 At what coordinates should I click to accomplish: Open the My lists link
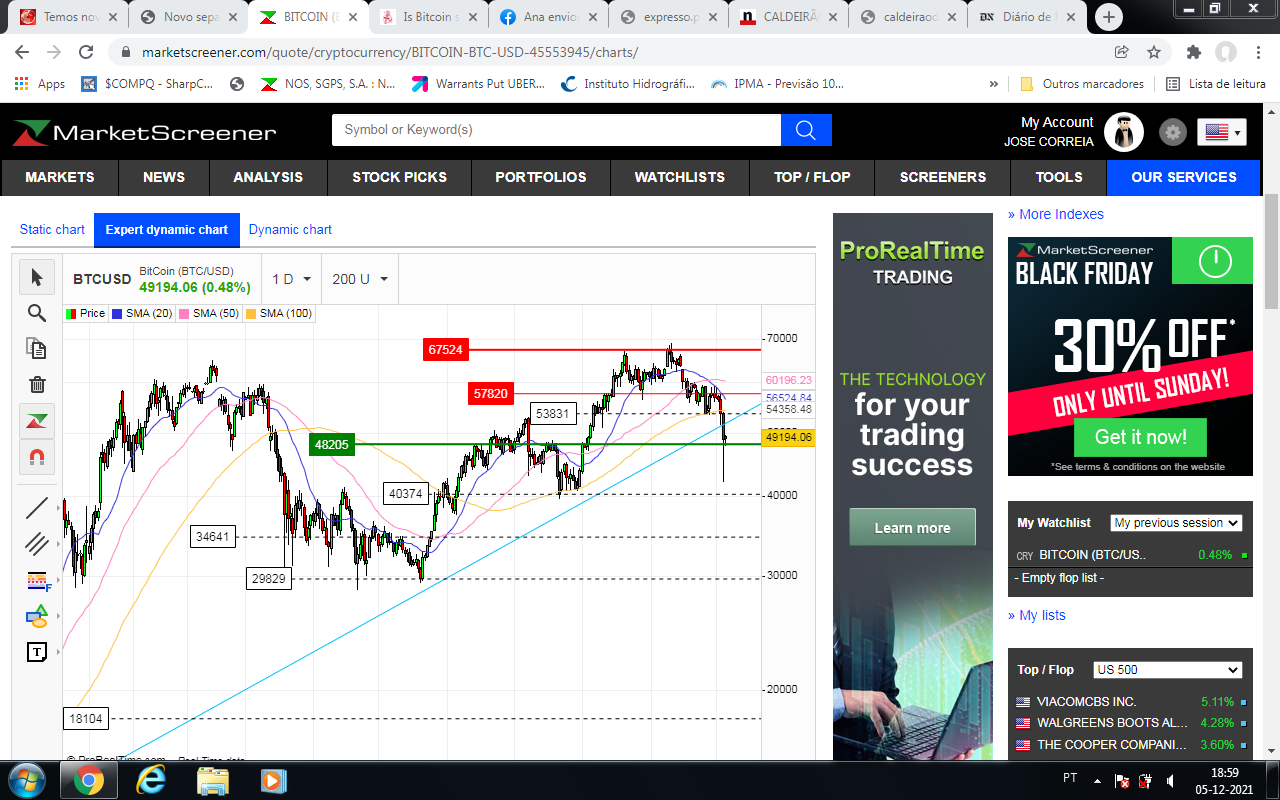[1037, 615]
